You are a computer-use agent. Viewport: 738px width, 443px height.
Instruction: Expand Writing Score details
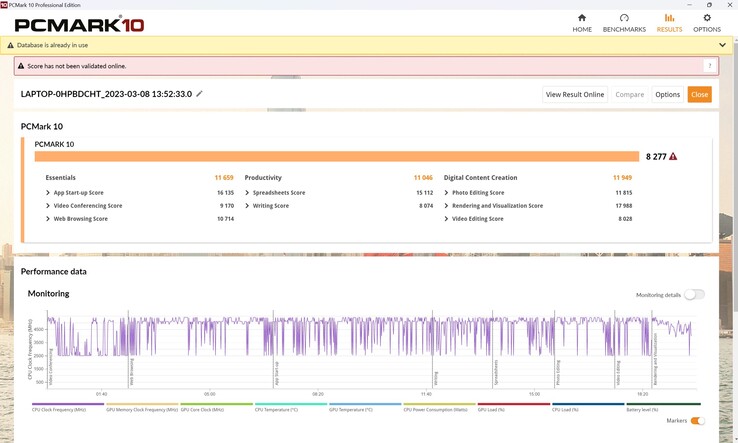(247, 206)
